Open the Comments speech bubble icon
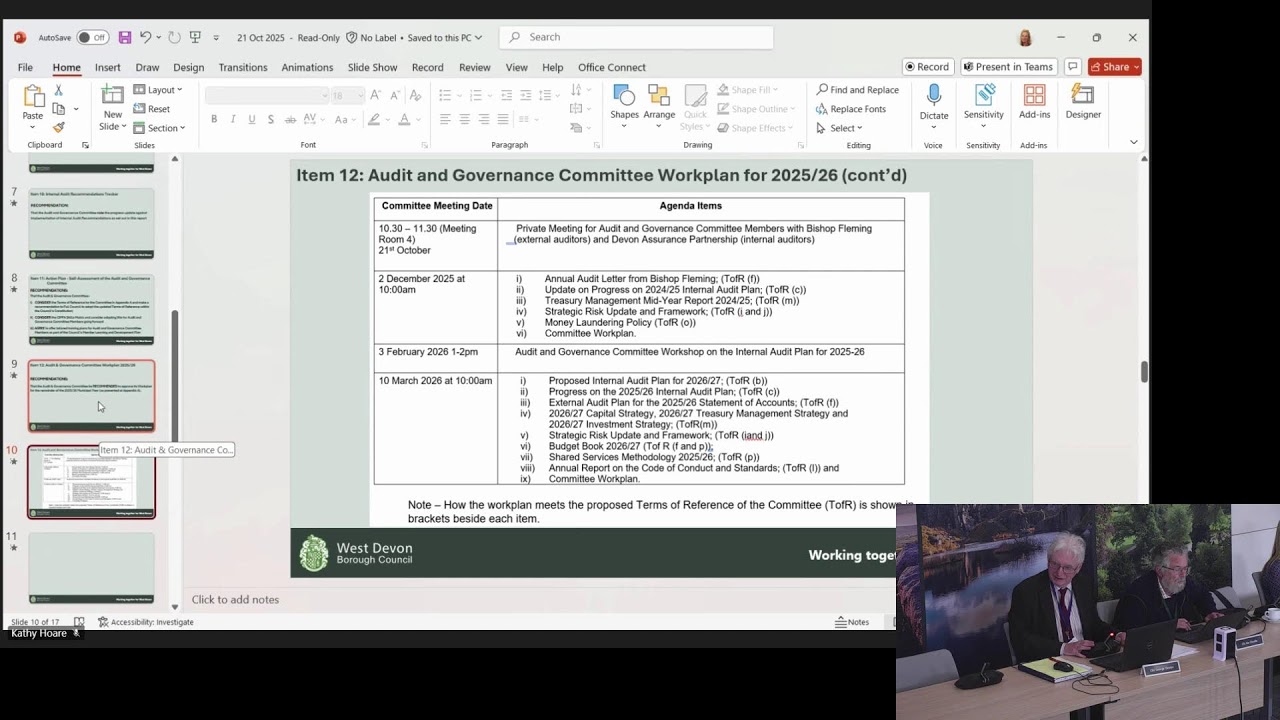The image size is (1280, 720). coord(1072,67)
